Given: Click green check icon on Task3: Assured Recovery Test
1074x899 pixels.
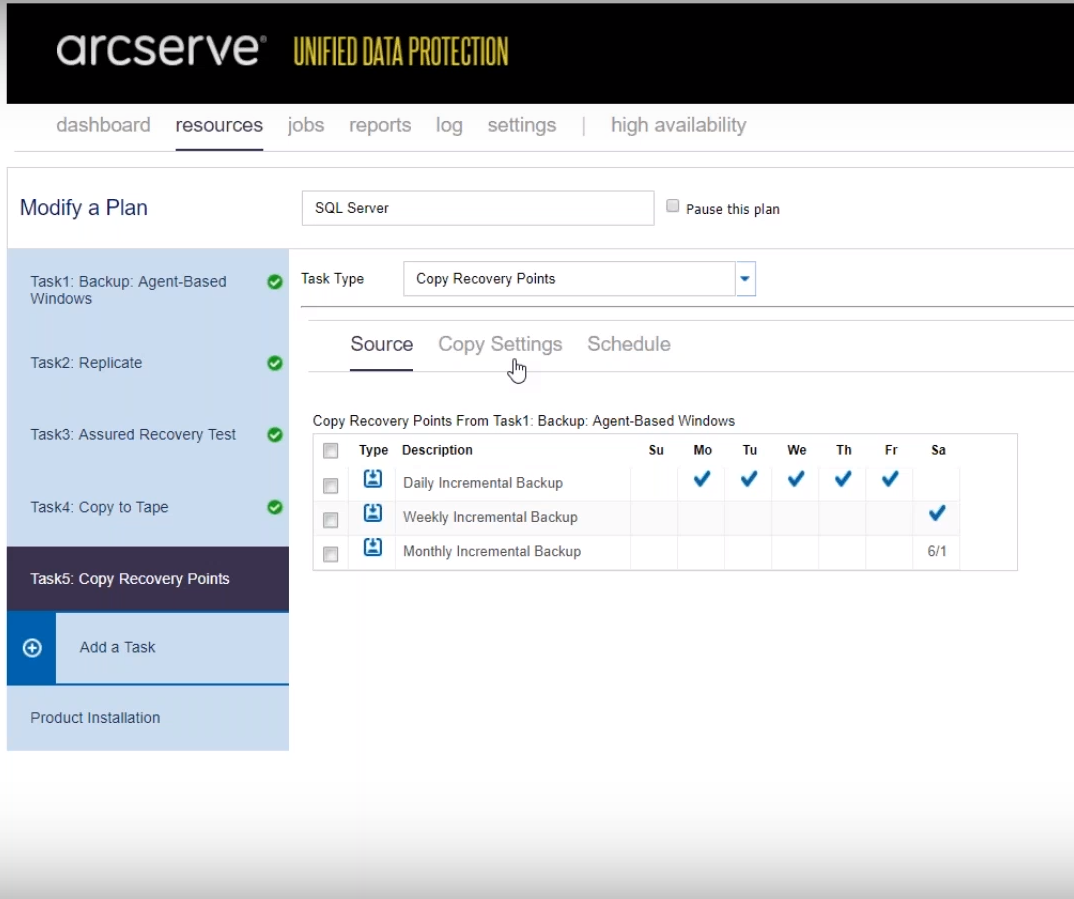Looking at the screenshot, I should pyautogui.click(x=275, y=435).
